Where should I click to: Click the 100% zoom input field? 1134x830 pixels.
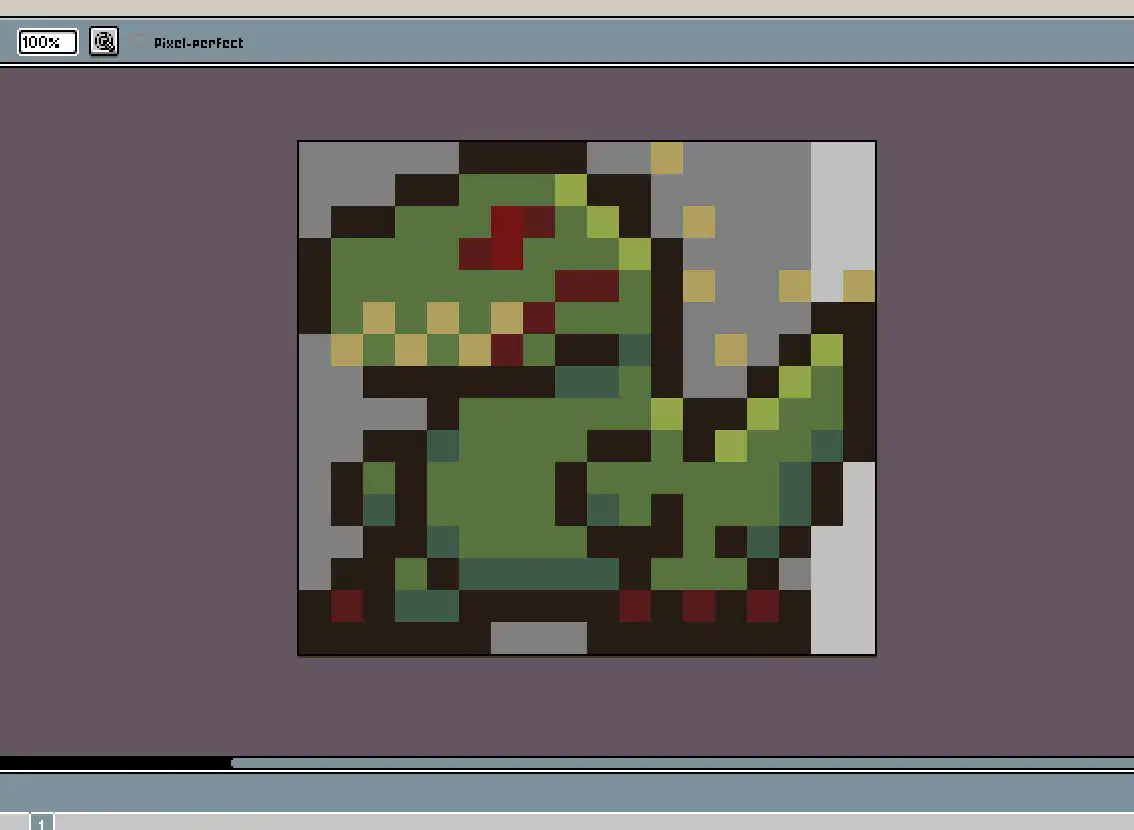47,42
